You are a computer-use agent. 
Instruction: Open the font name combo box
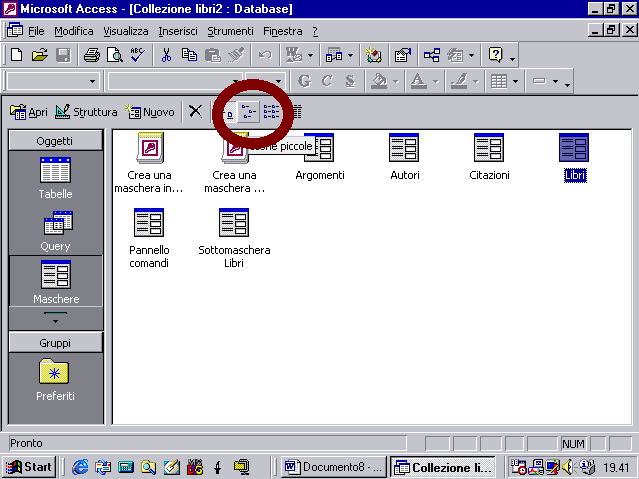click(x=174, y=82)
